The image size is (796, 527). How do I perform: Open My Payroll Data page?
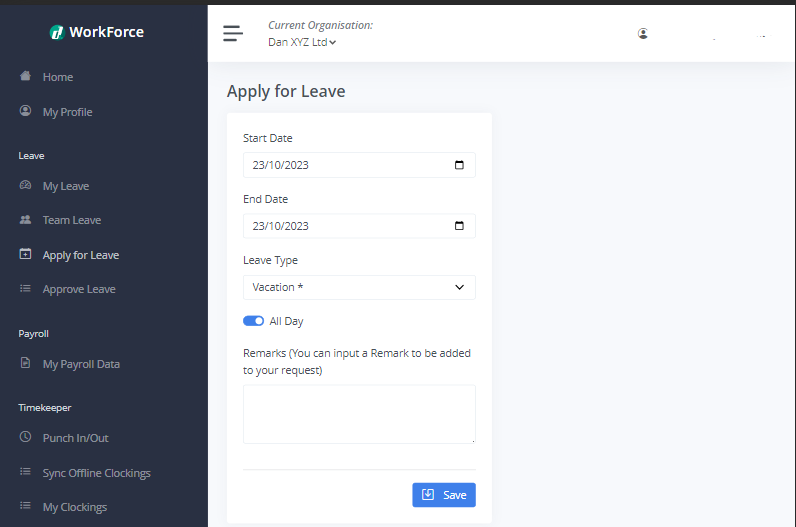click(x=81, y=364)
